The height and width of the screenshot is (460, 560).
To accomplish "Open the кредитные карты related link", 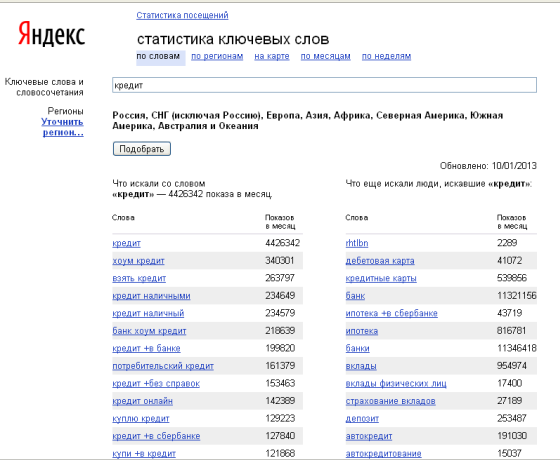I will pyautogui.click(x=381, y=278).
